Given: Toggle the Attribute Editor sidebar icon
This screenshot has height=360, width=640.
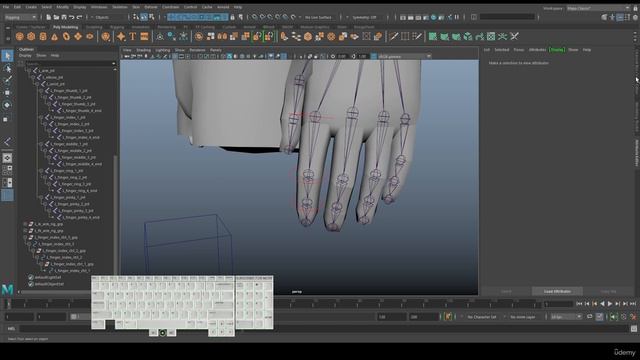Looking at the screenshot, I should click(620, 17).
